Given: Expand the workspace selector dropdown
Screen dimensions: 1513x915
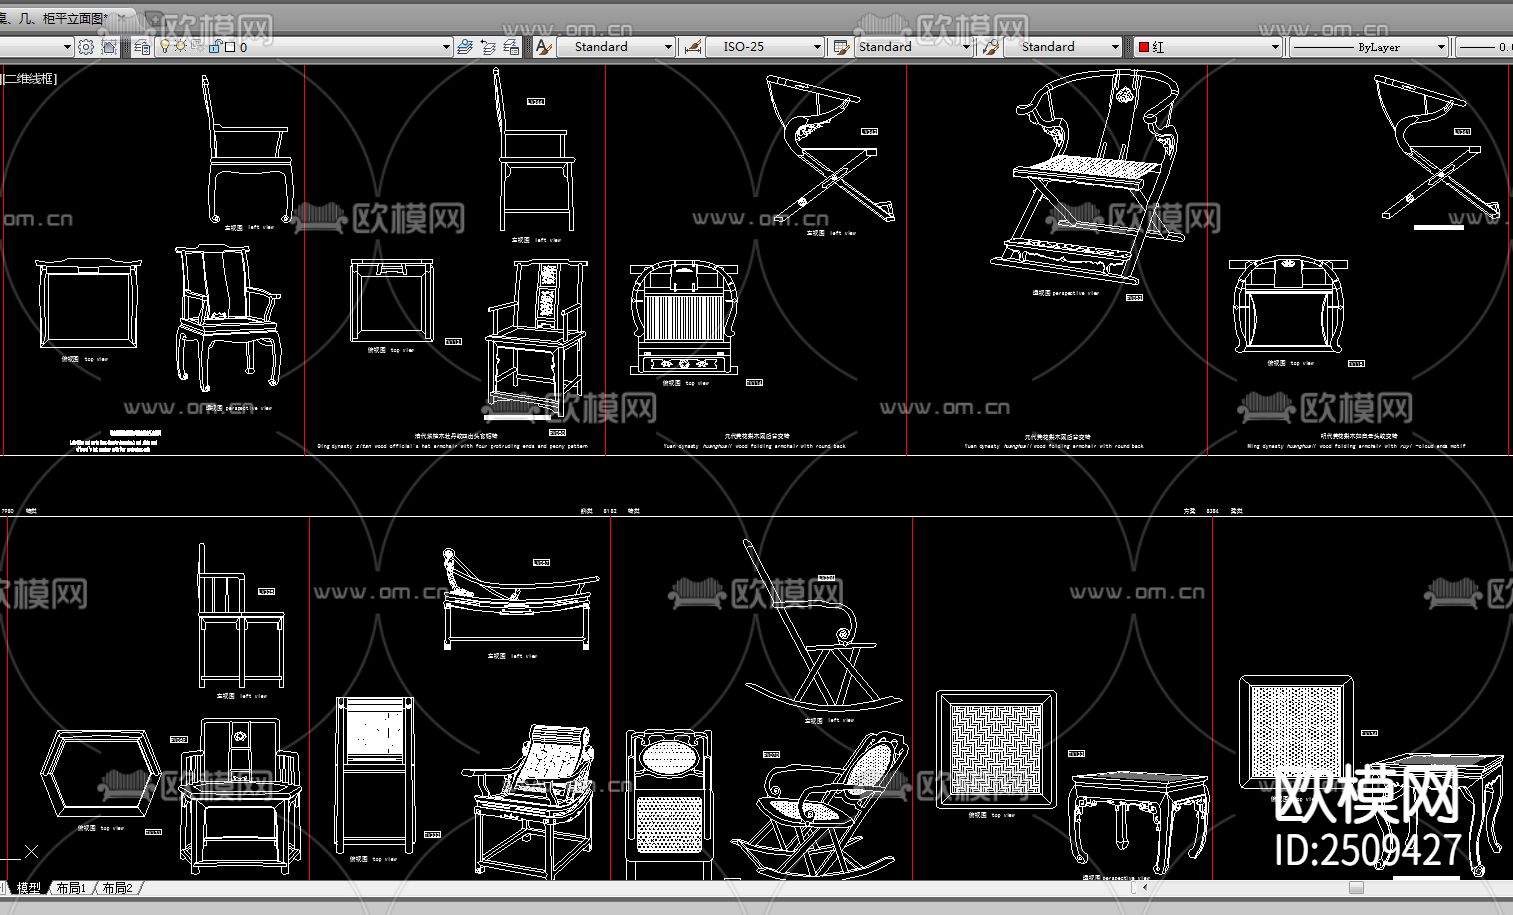Looking at the screenshot, I should click(x=67, y=47).
